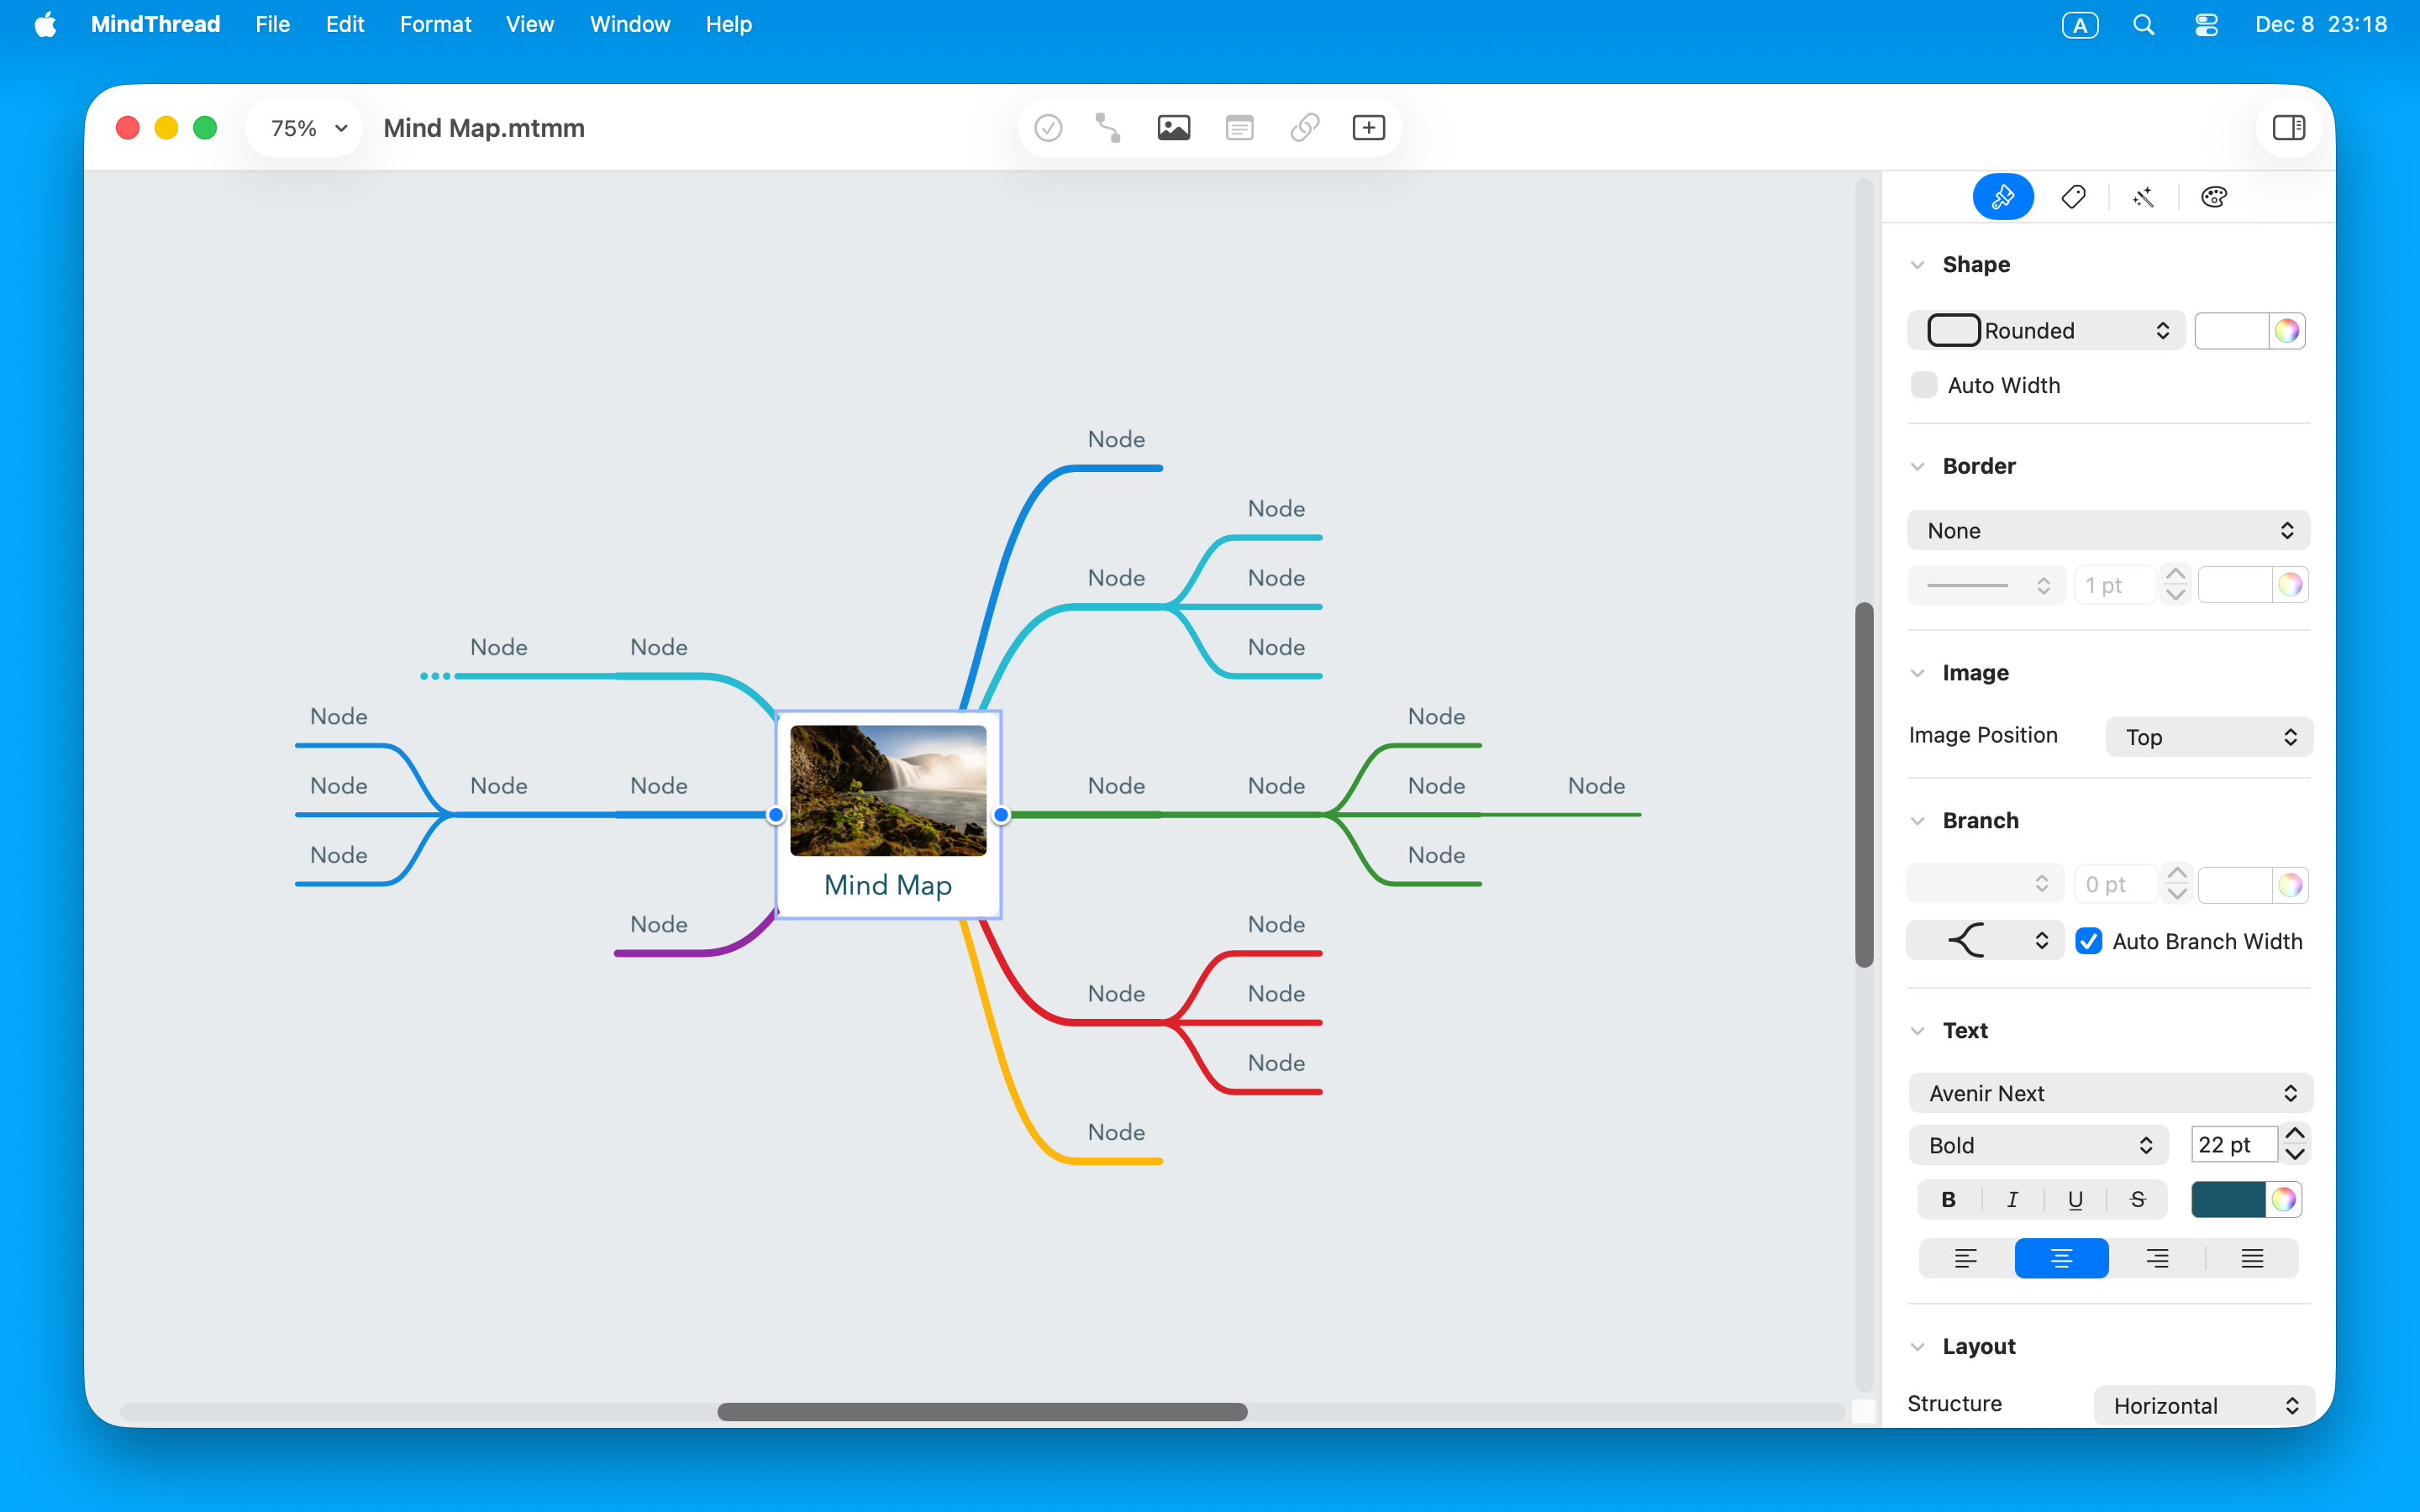Collapse the Branch section
This screenshot has width=2420, height=1512.
tap(1917, 821)
